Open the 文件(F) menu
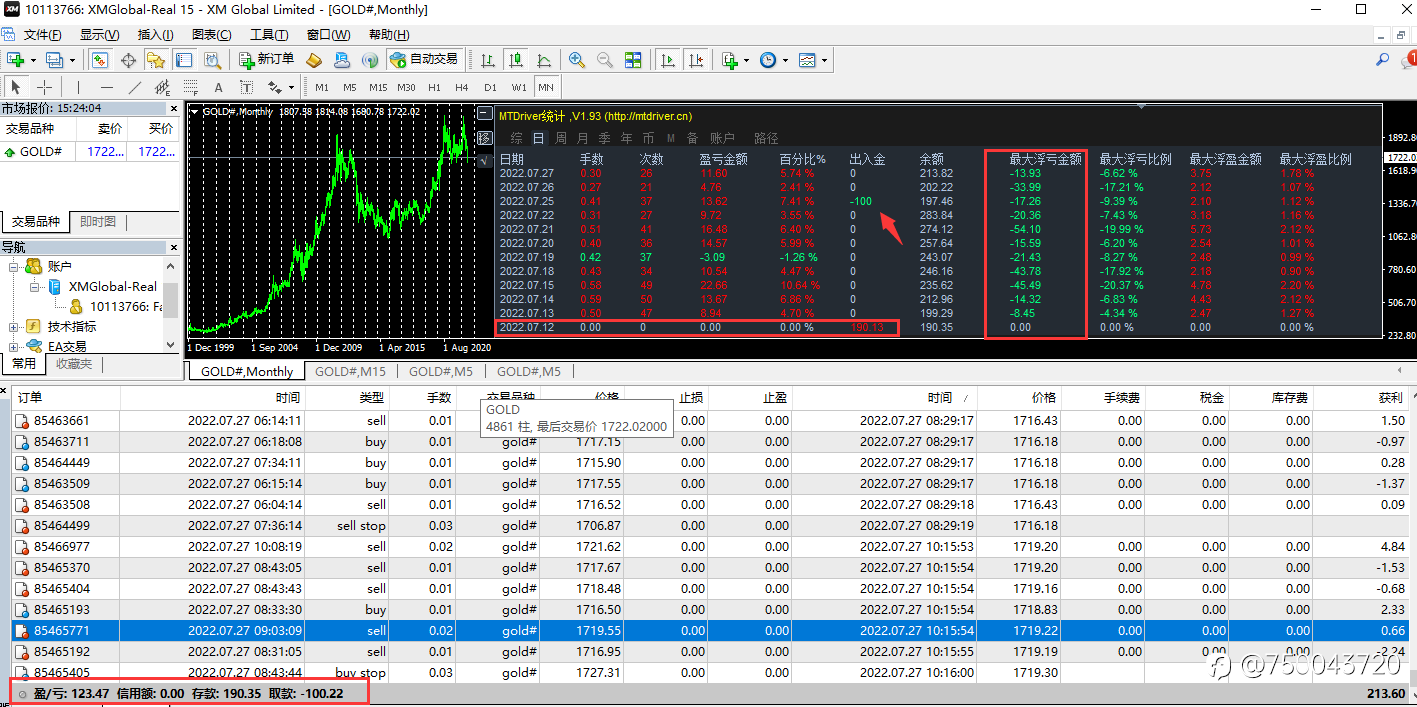The height and width of the screenshot is (707, 1417). click(43, 34)
